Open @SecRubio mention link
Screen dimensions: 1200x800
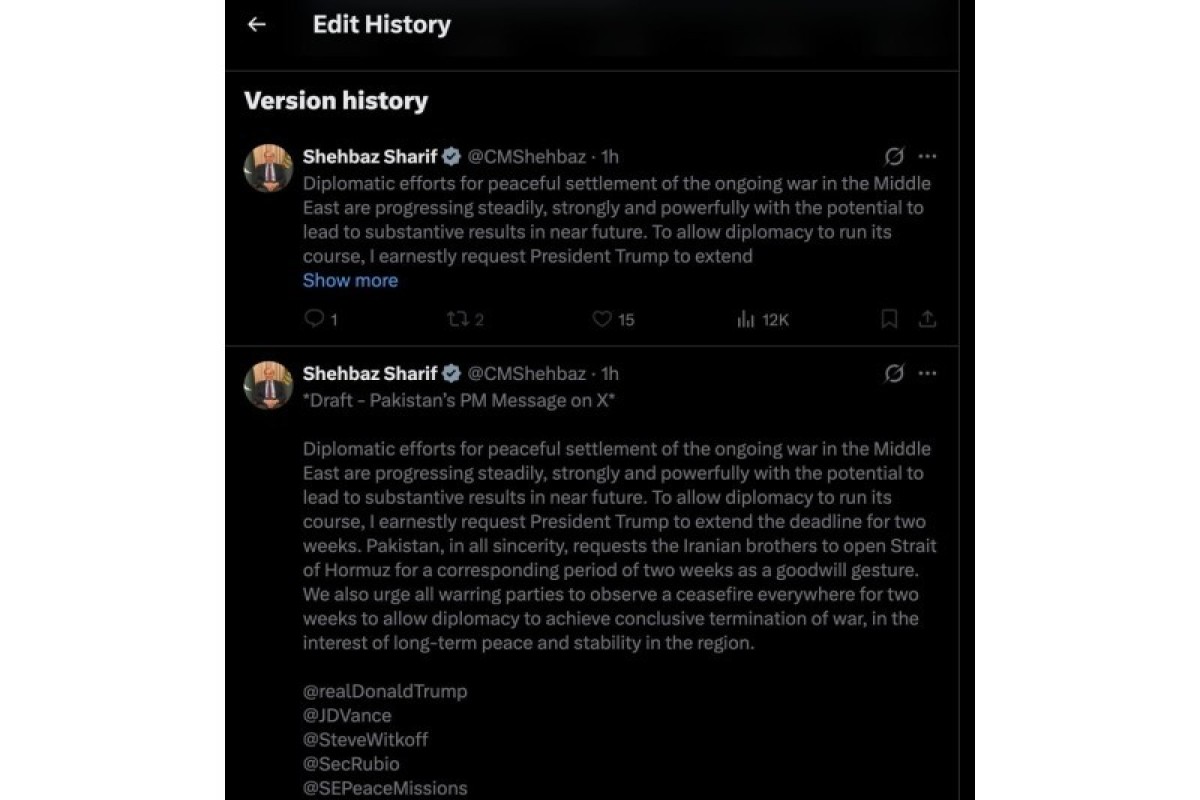pos(351,764)
